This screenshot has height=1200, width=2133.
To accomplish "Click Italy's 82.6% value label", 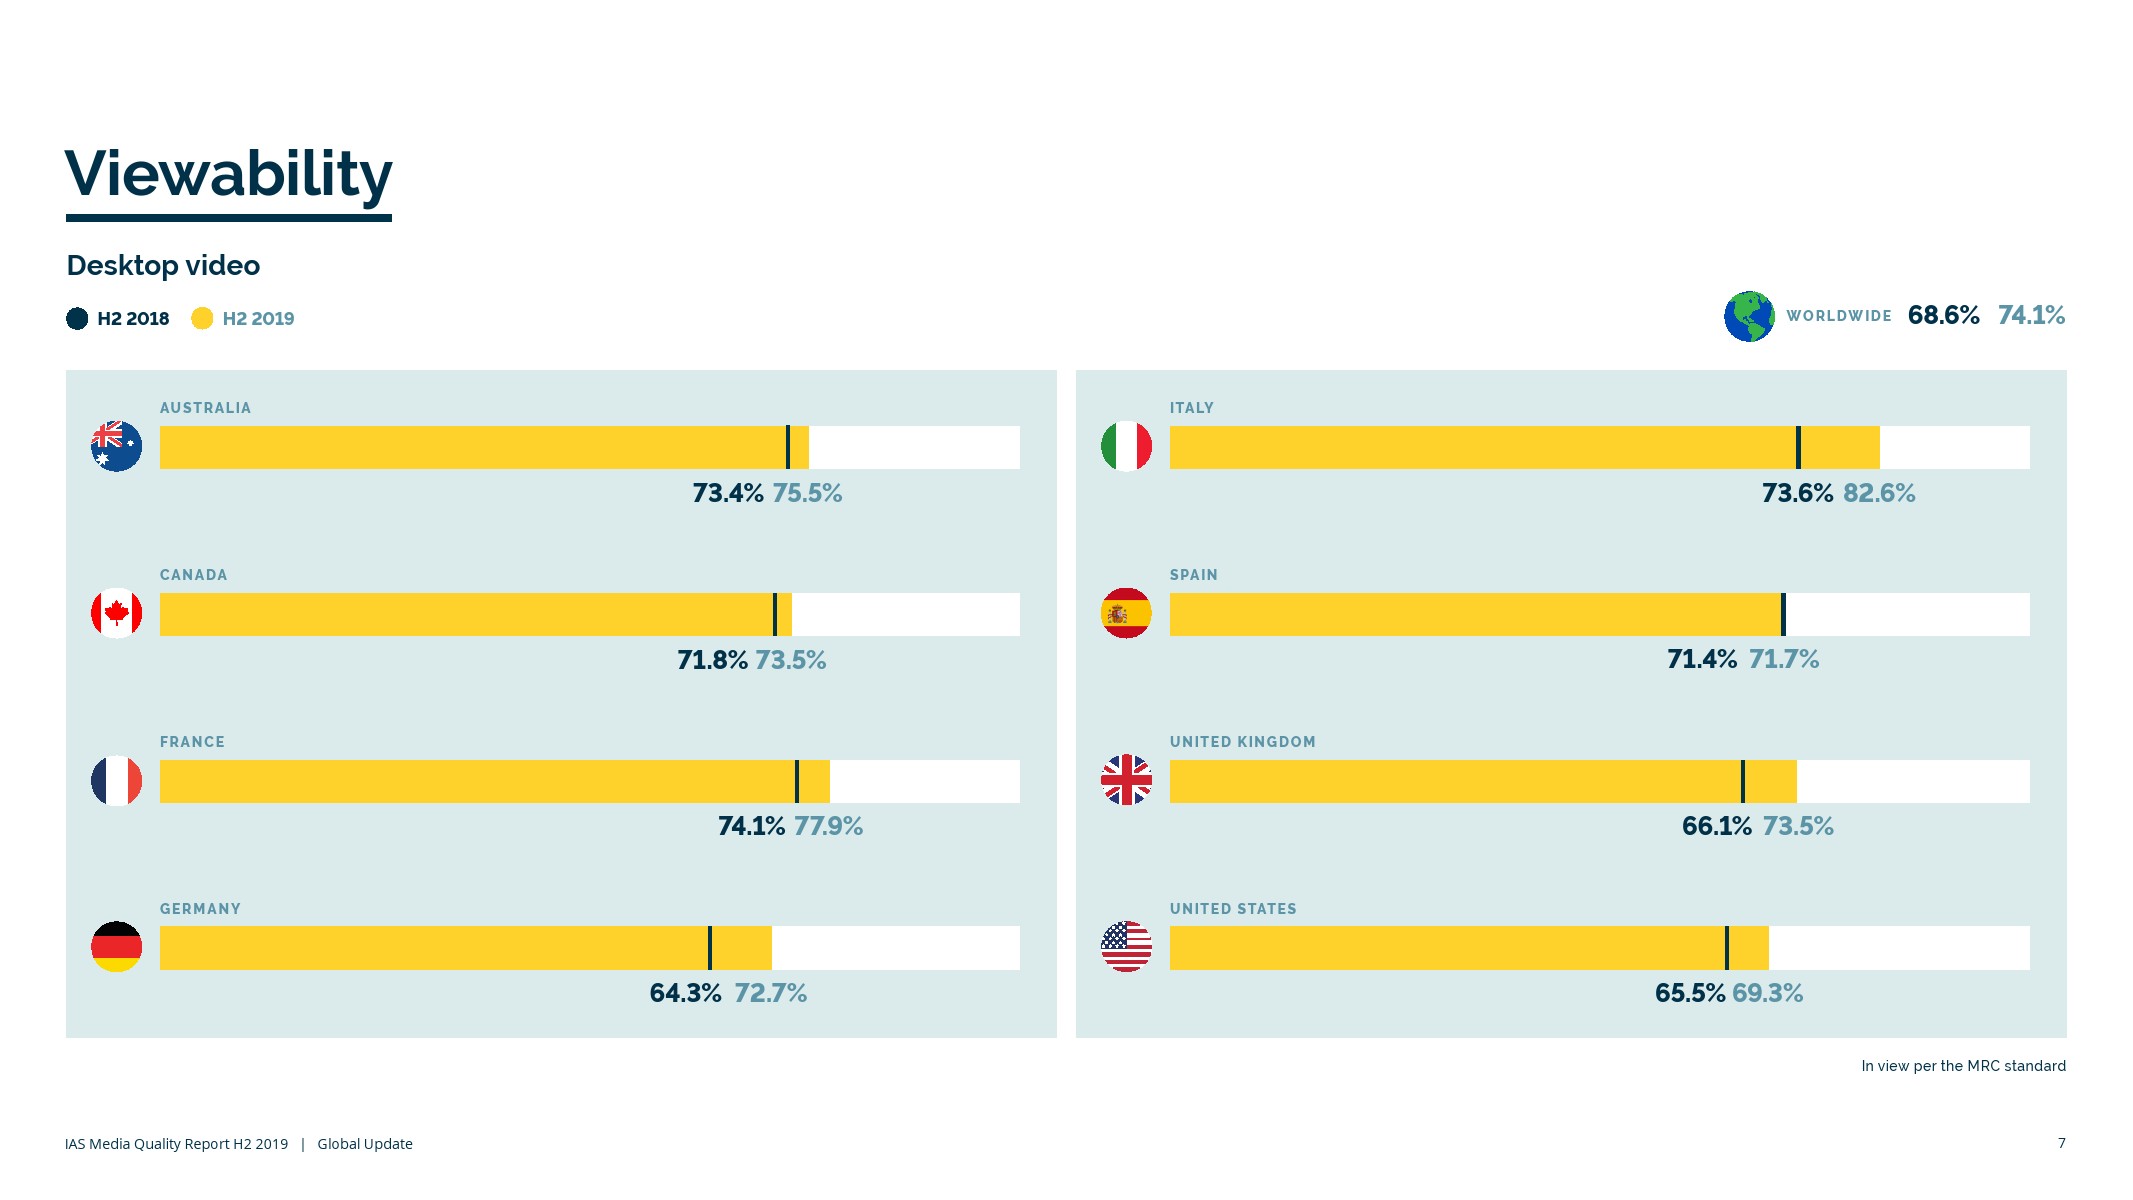I will tap(1879, 493).
